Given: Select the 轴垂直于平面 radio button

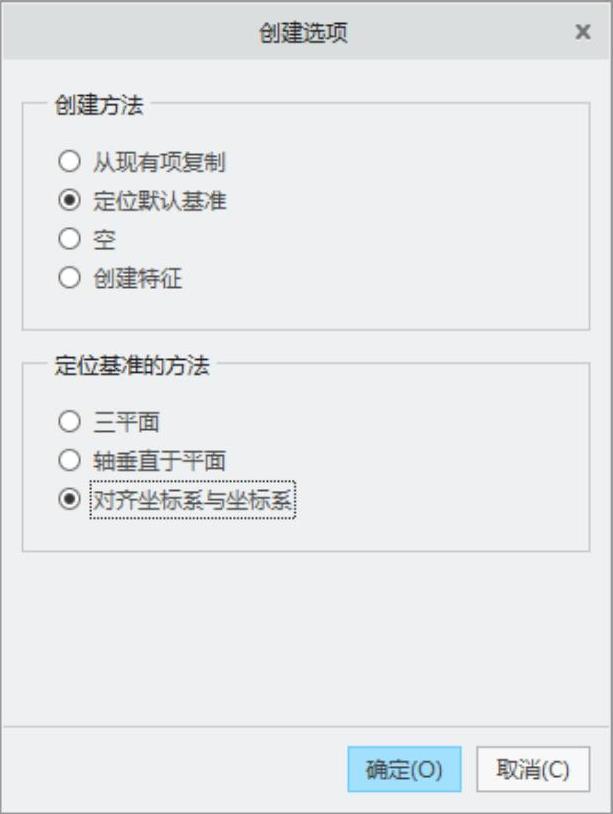Looking at the screenshot, I should tap(69, 461).
